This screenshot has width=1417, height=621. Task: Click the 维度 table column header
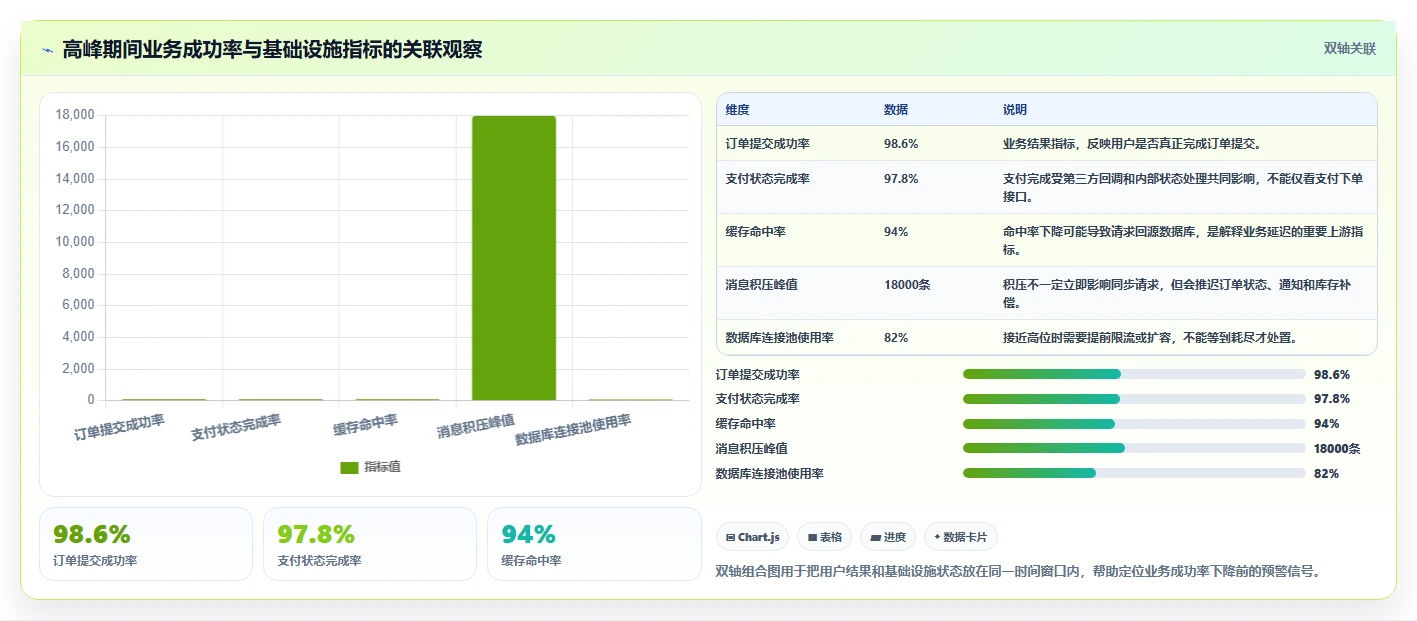[x=737, y=110]
